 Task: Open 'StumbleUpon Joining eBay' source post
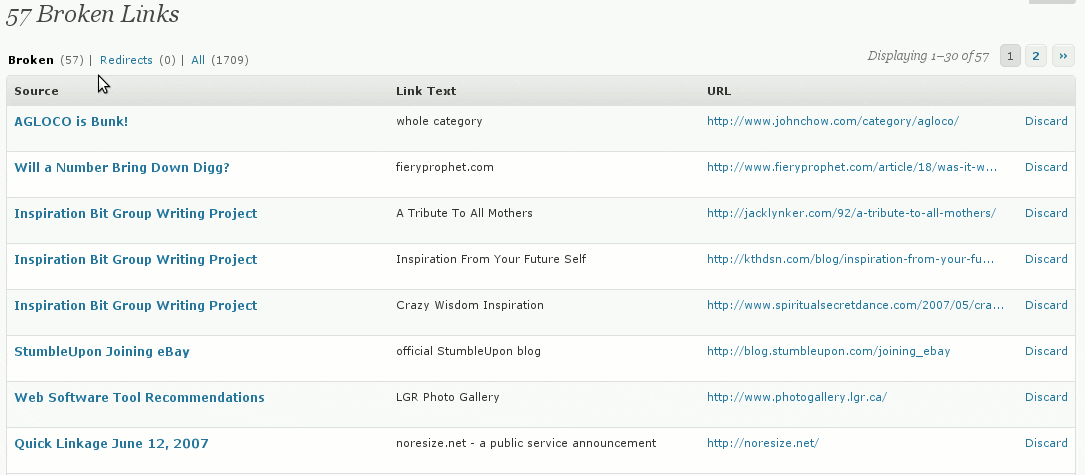pyautogui.click(x=102, y=351)
